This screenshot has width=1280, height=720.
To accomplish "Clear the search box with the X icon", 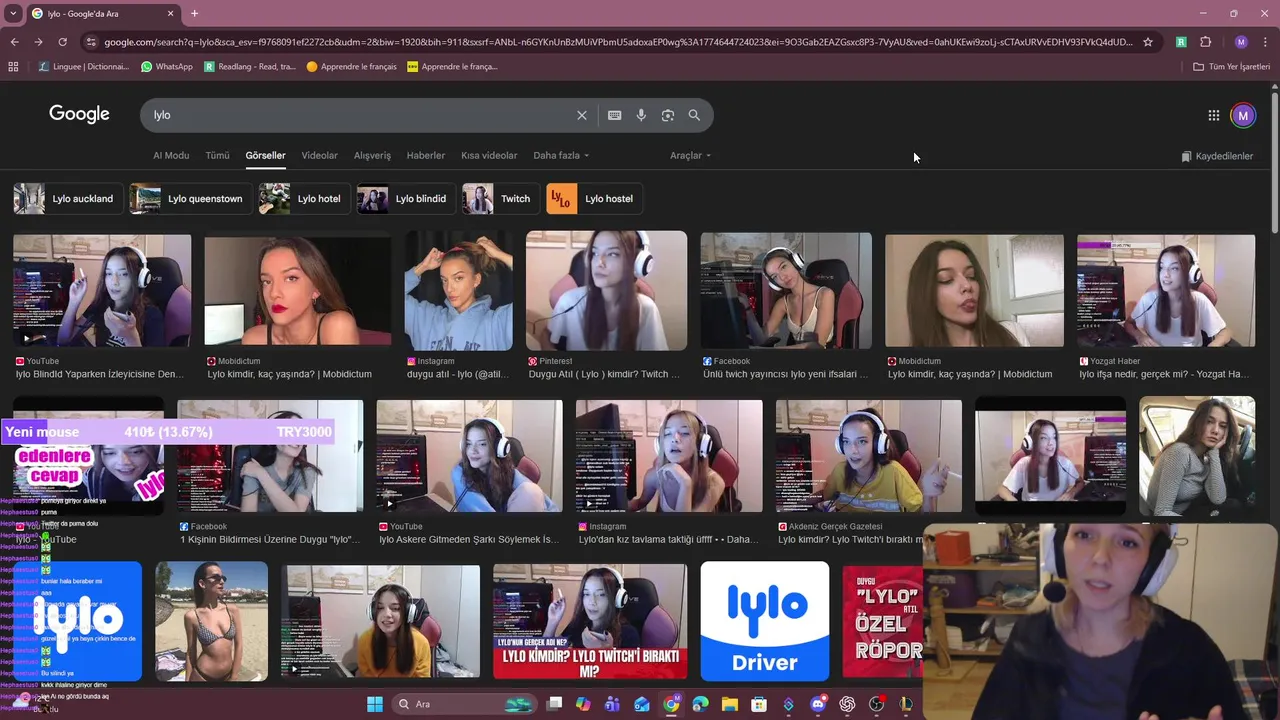I will click(x=582, y=115).
